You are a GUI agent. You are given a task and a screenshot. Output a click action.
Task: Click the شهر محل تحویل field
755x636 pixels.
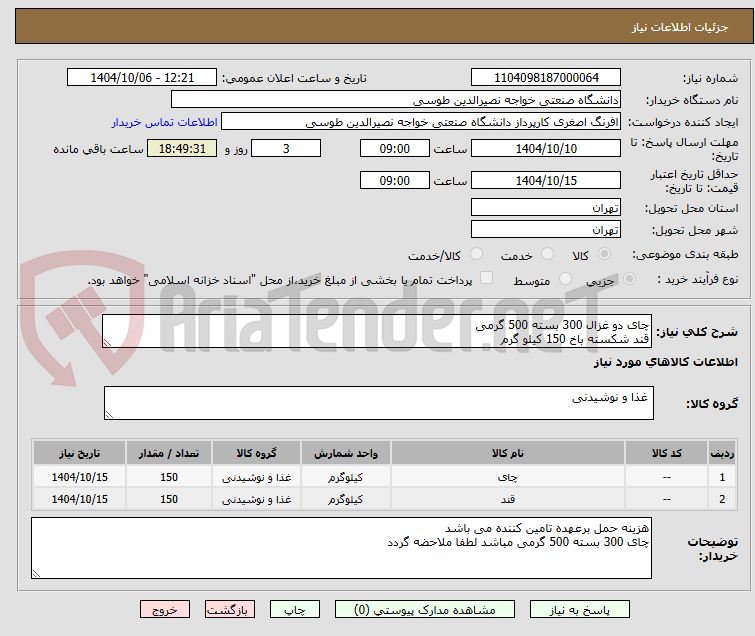(546, 229)
